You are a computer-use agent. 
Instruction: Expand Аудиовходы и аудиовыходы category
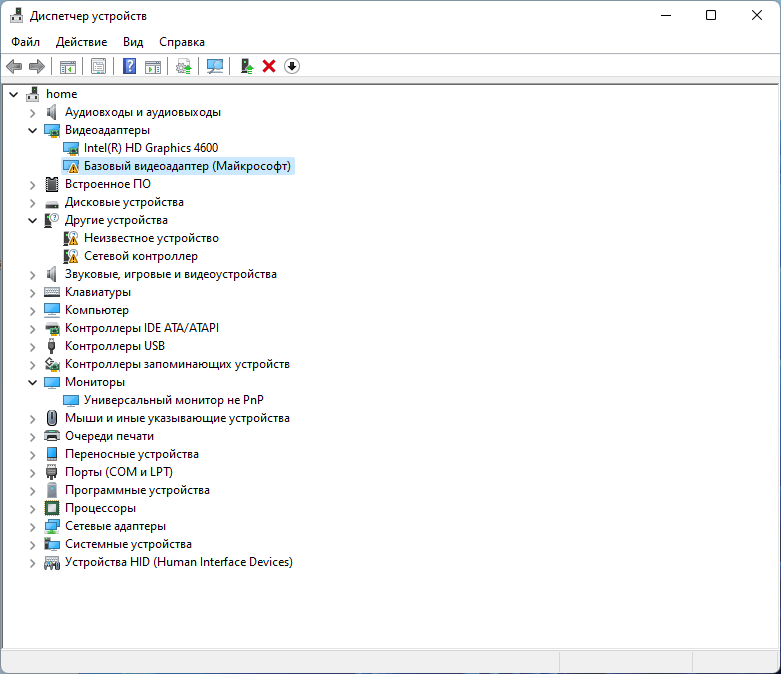point(32,113)
